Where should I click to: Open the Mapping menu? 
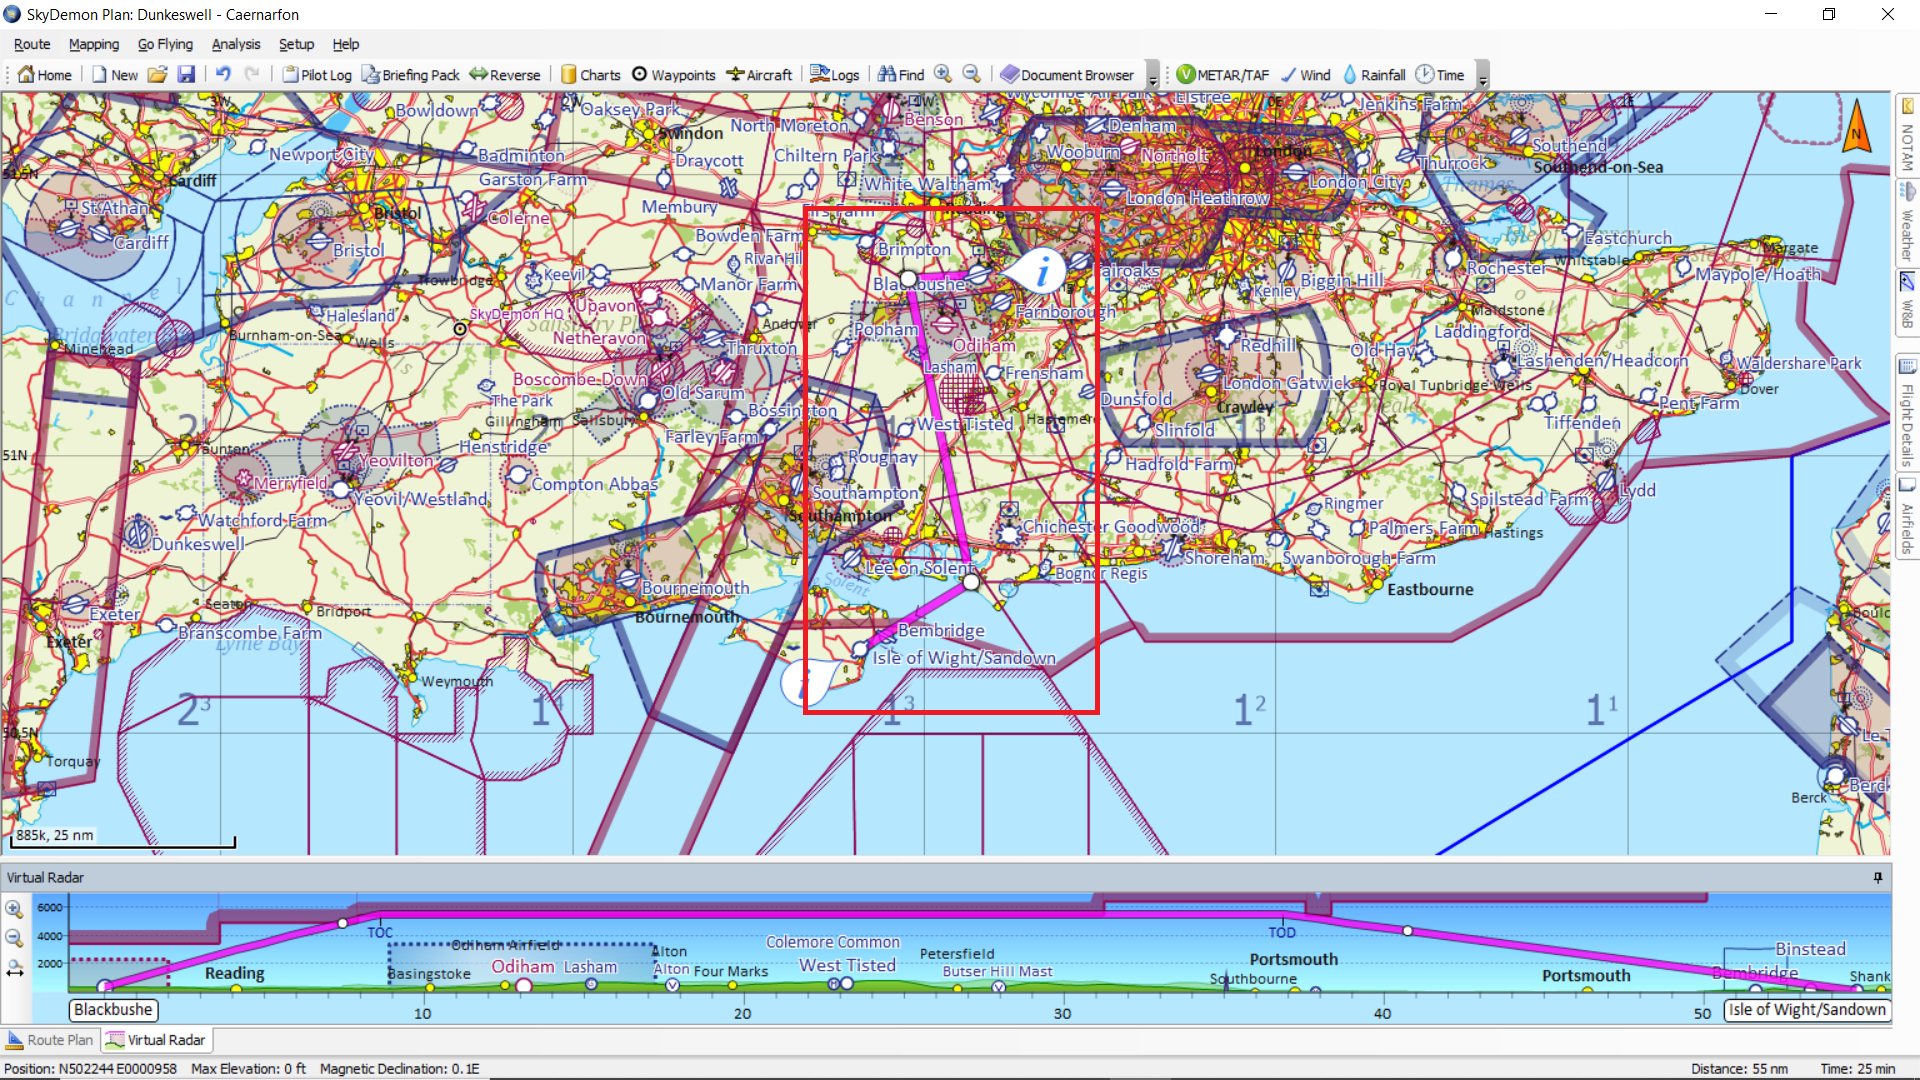94,44
